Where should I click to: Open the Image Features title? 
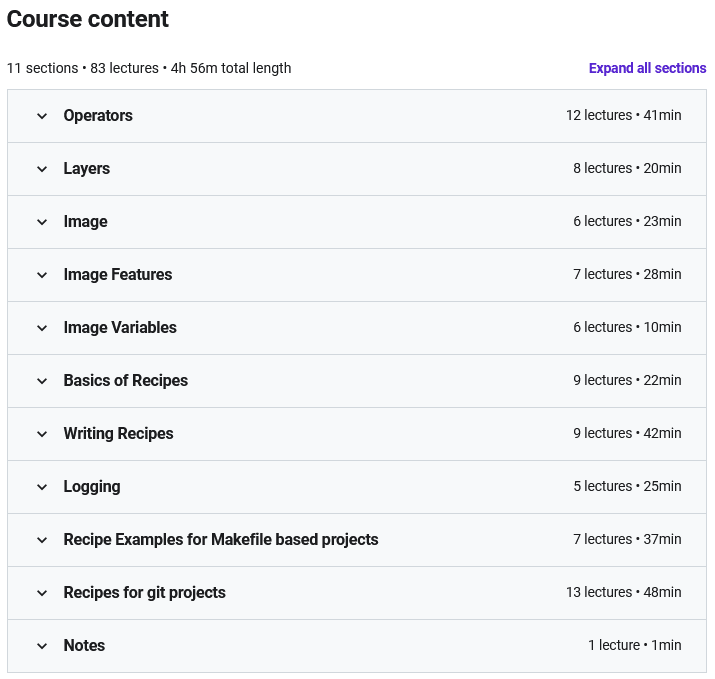point(118,274)
